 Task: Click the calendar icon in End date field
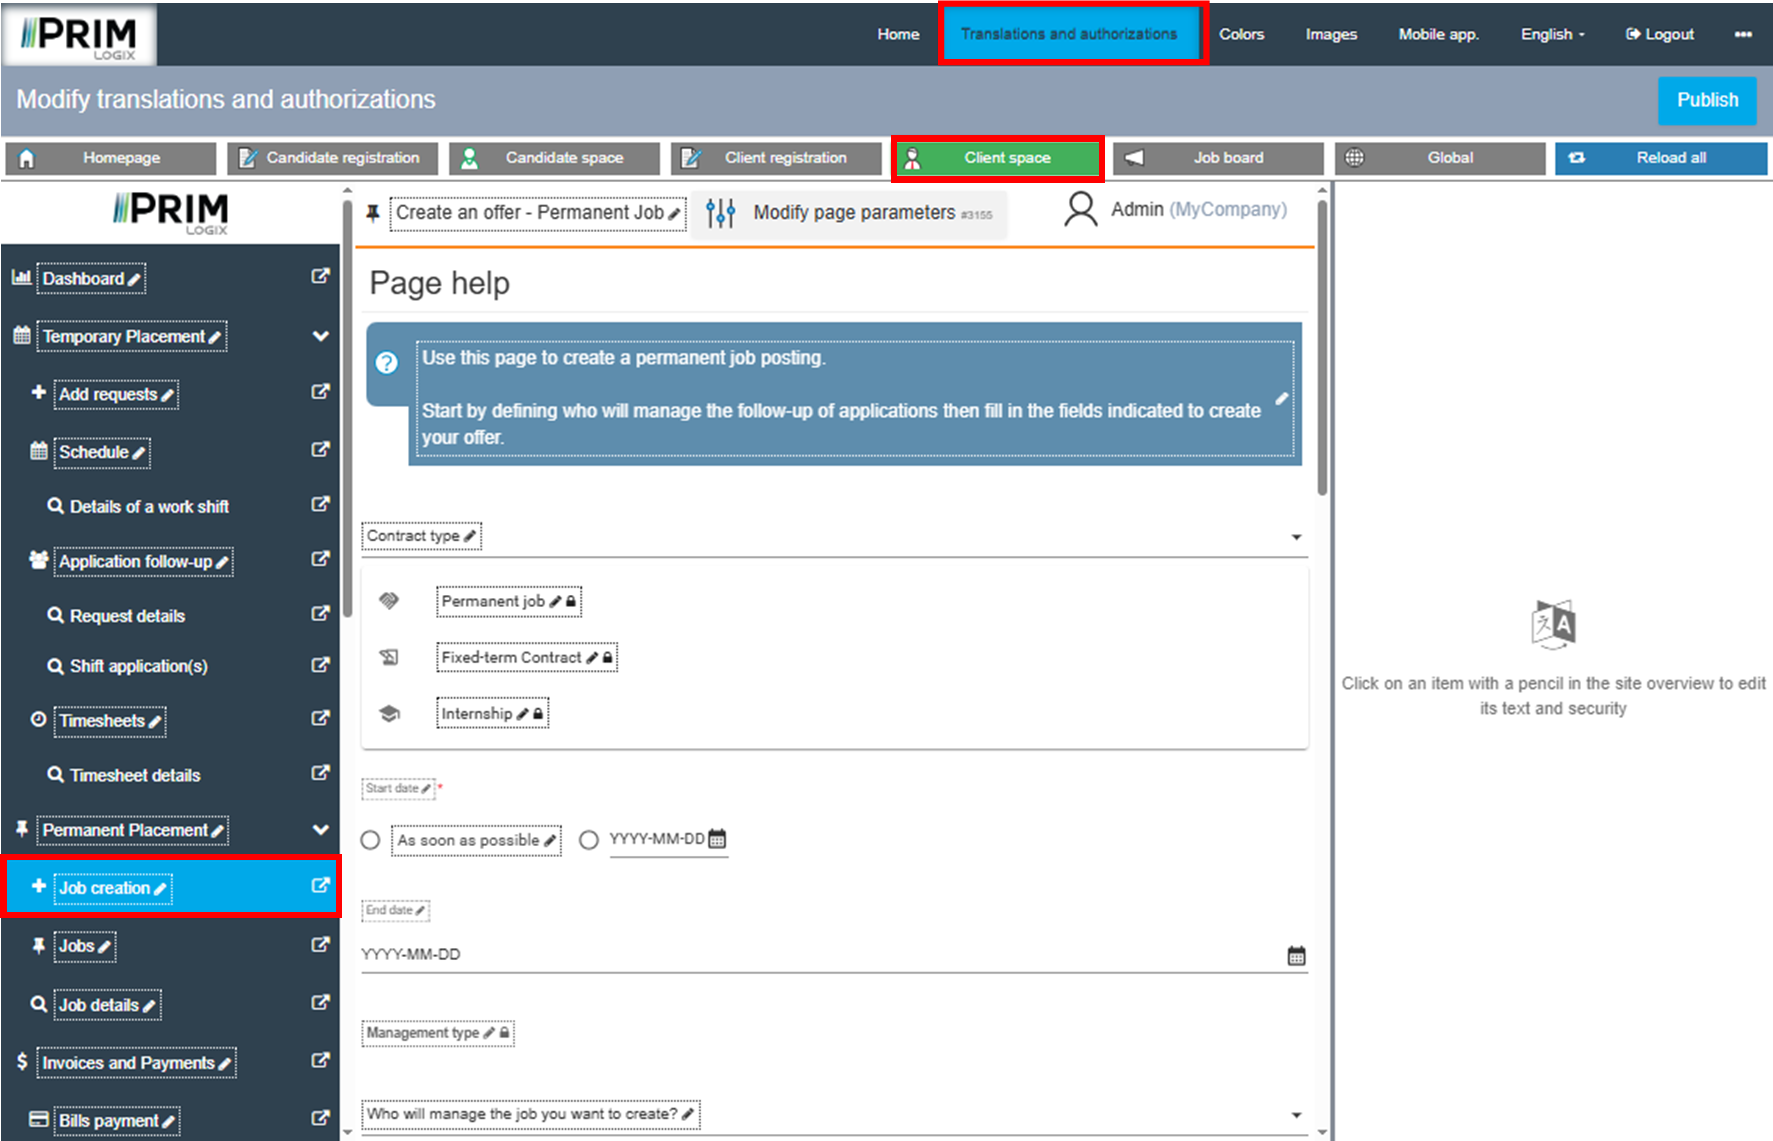coord(1296,956)
